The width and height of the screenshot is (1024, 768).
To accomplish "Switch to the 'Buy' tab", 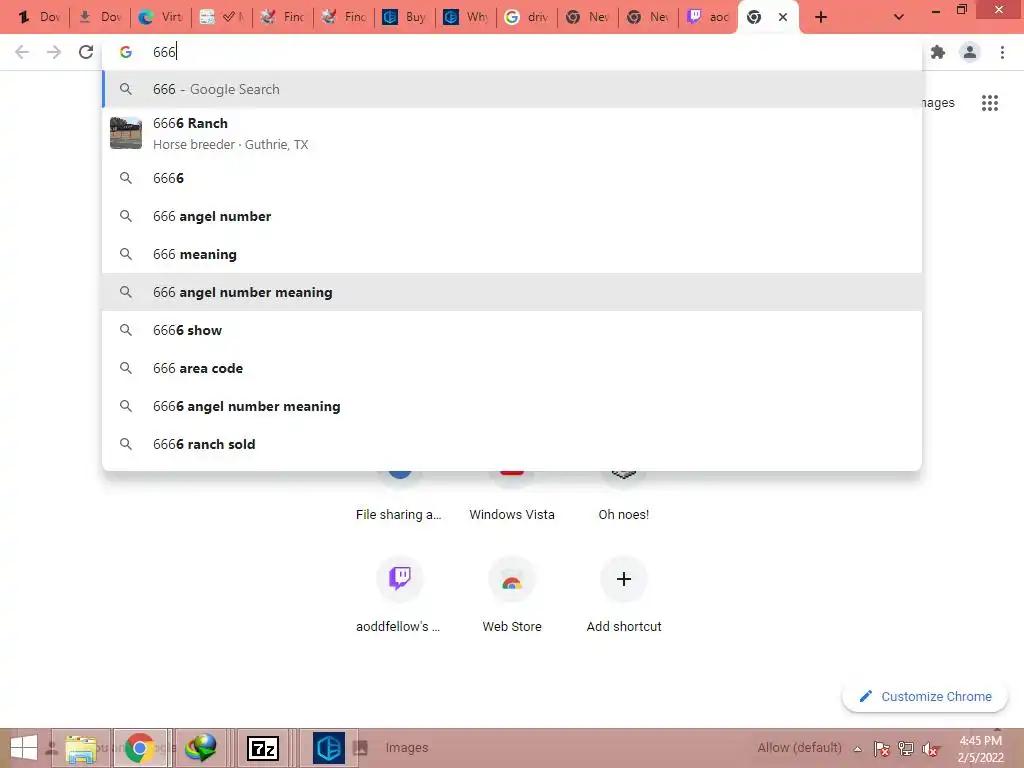I will point(404,17).
